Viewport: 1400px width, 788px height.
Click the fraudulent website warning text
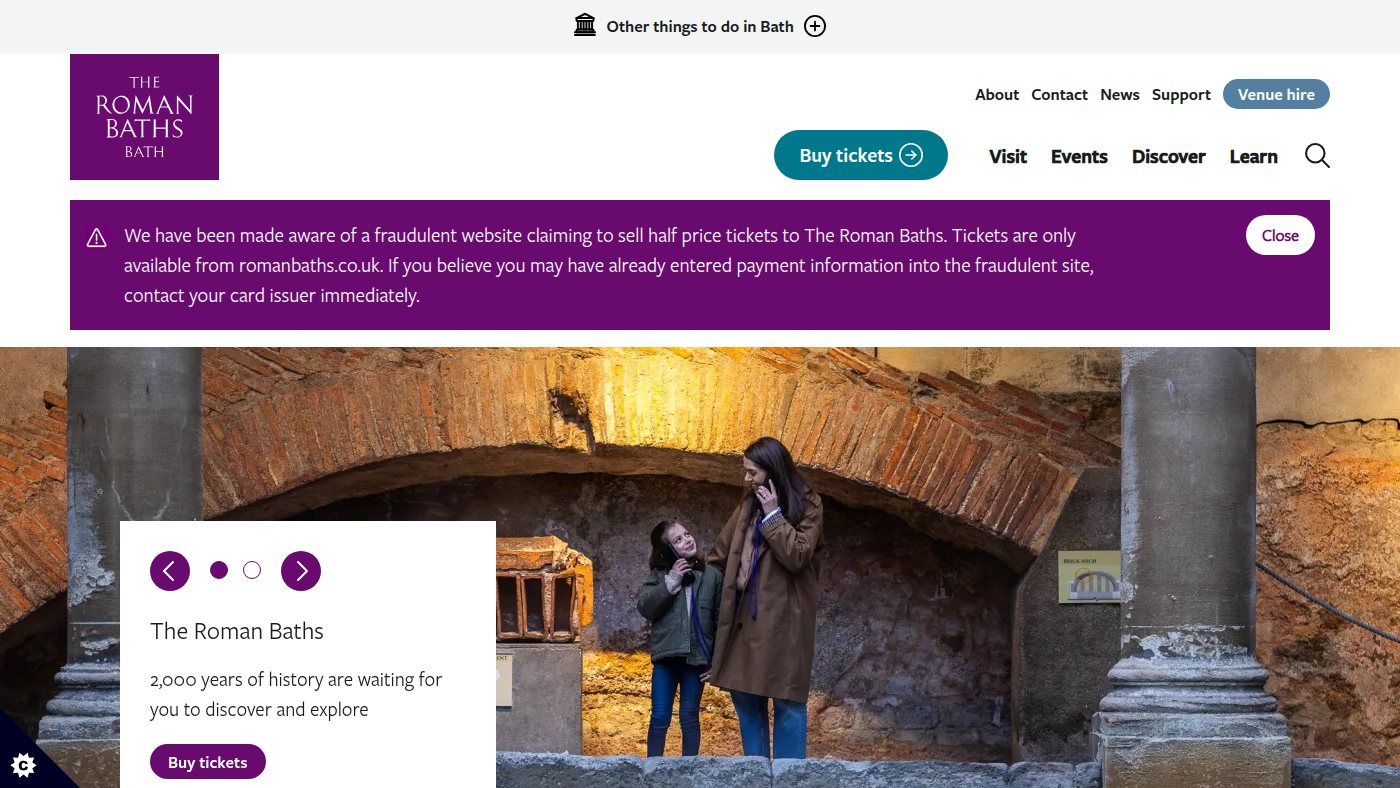610,266
